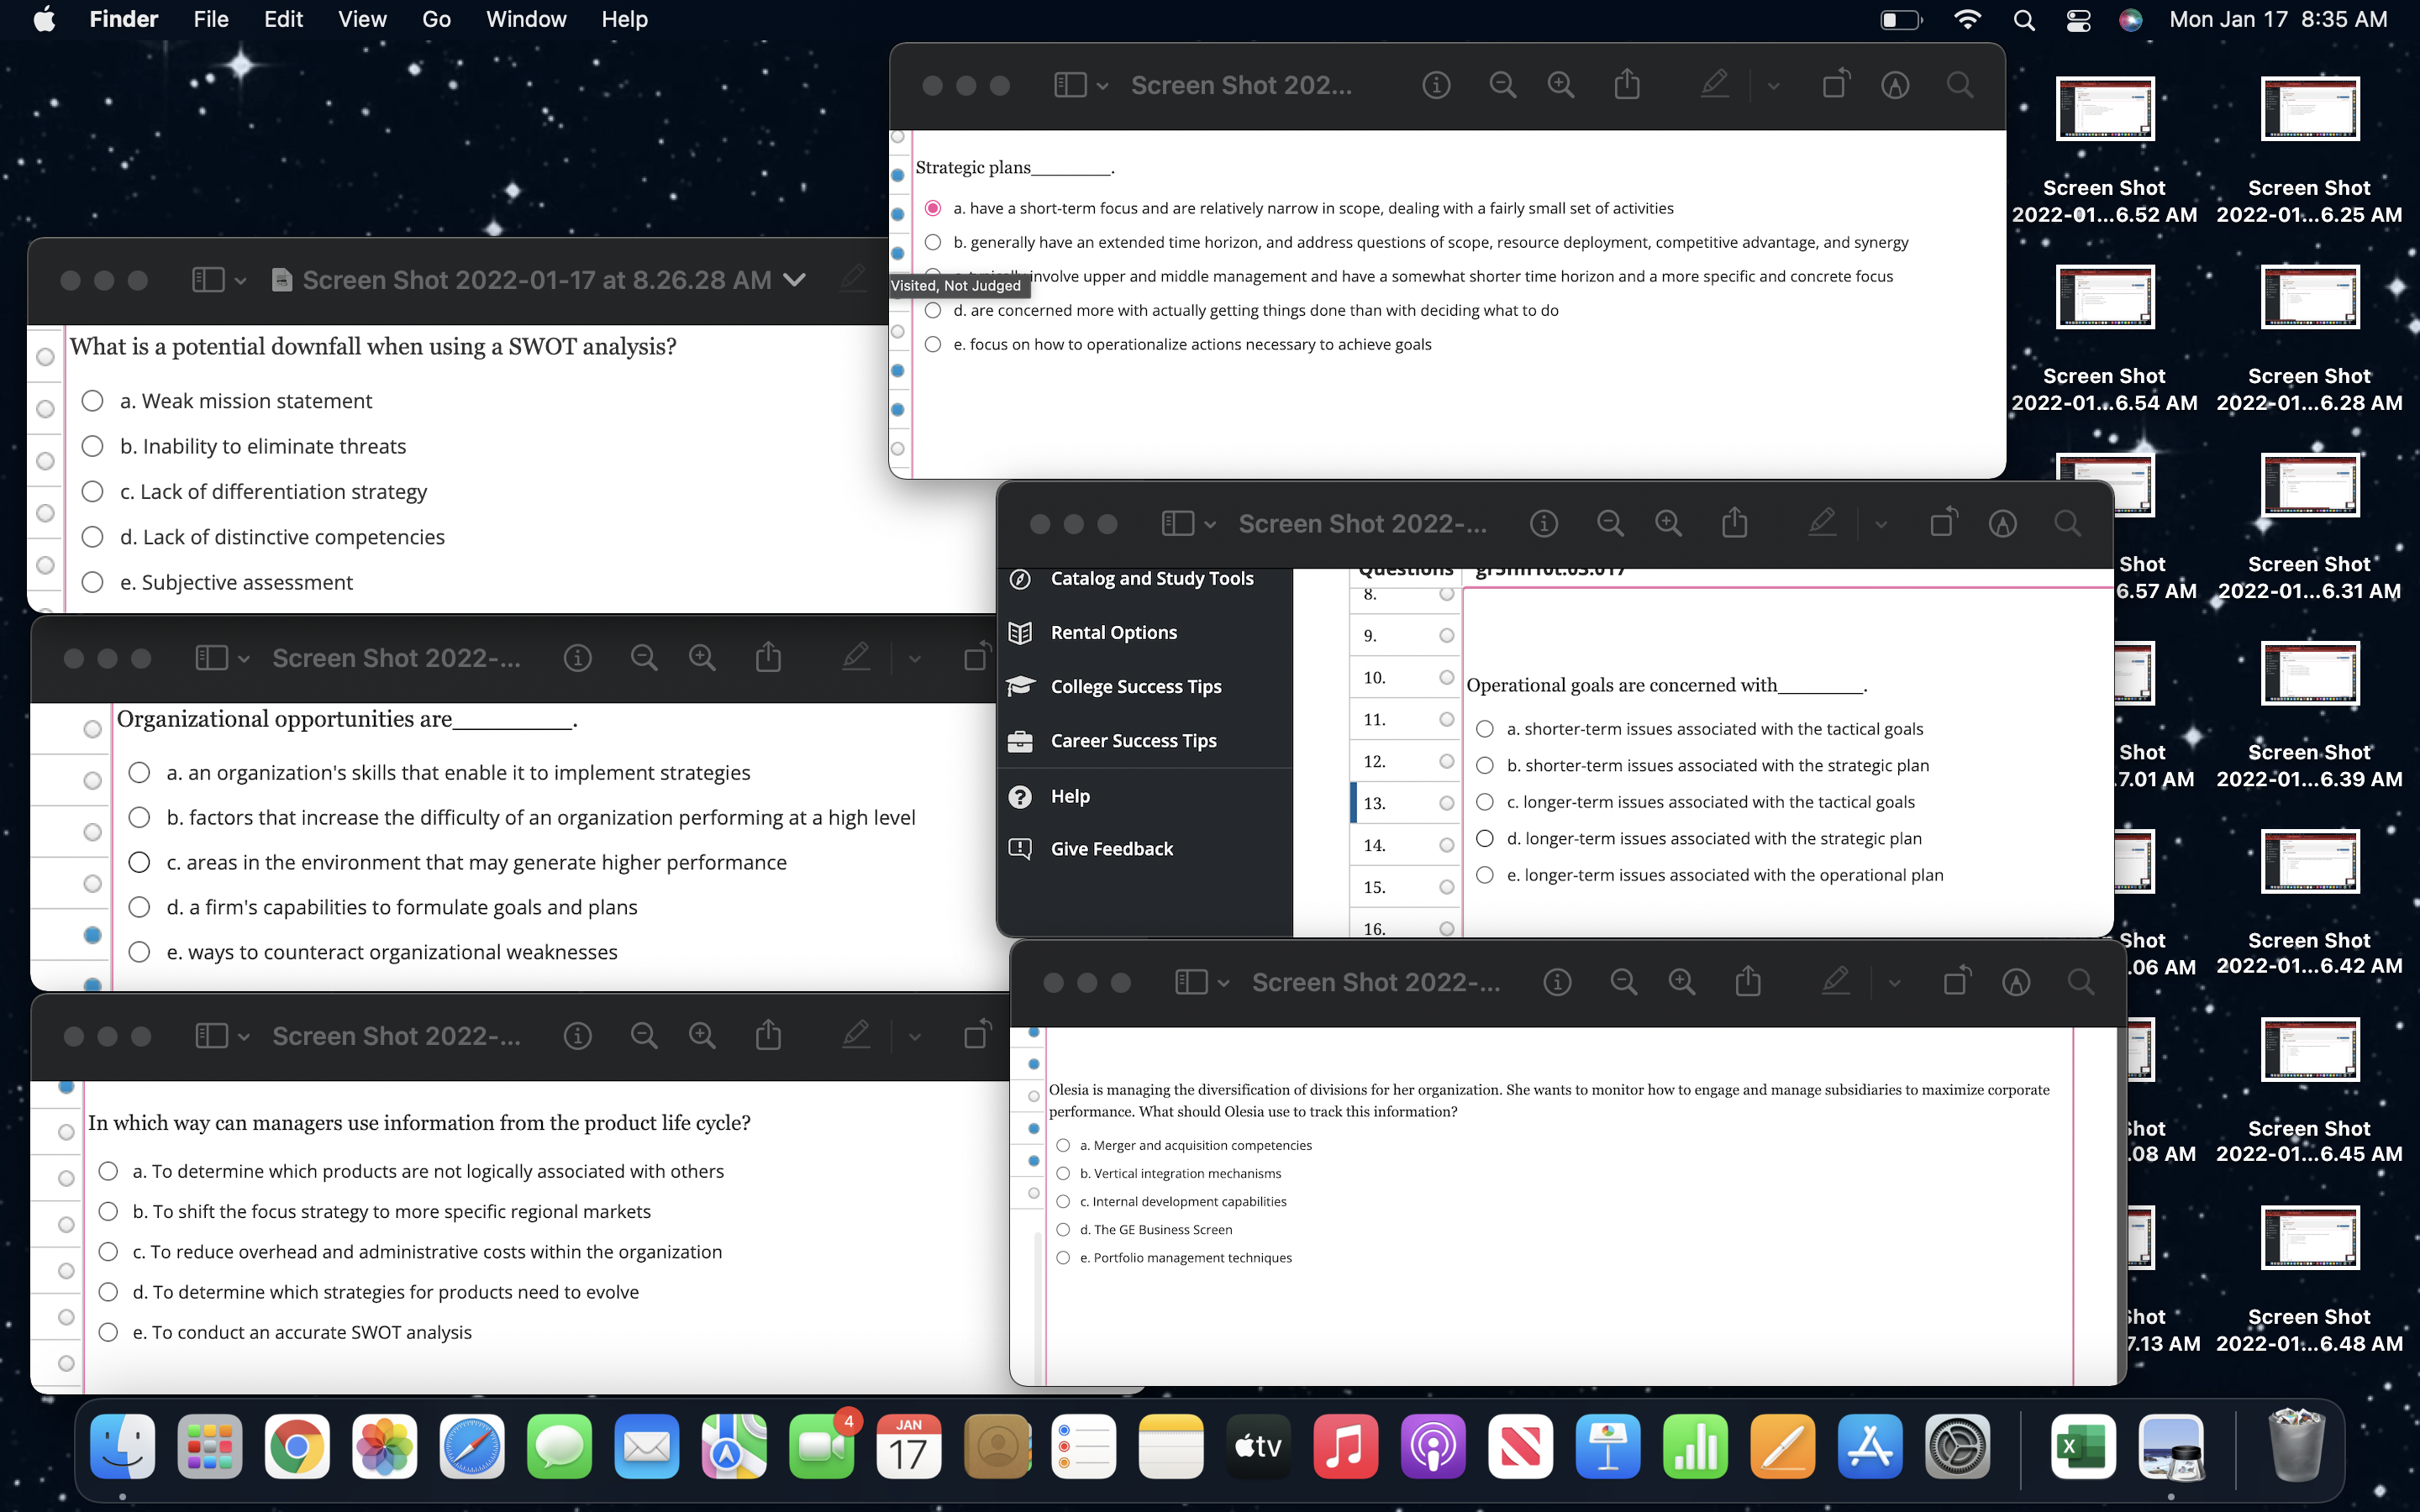Open title chevron of Screen Shot 8.26.28 AM window
Image resolution: width=2420 pixels, height=1512 pixels.
(795, 280)
